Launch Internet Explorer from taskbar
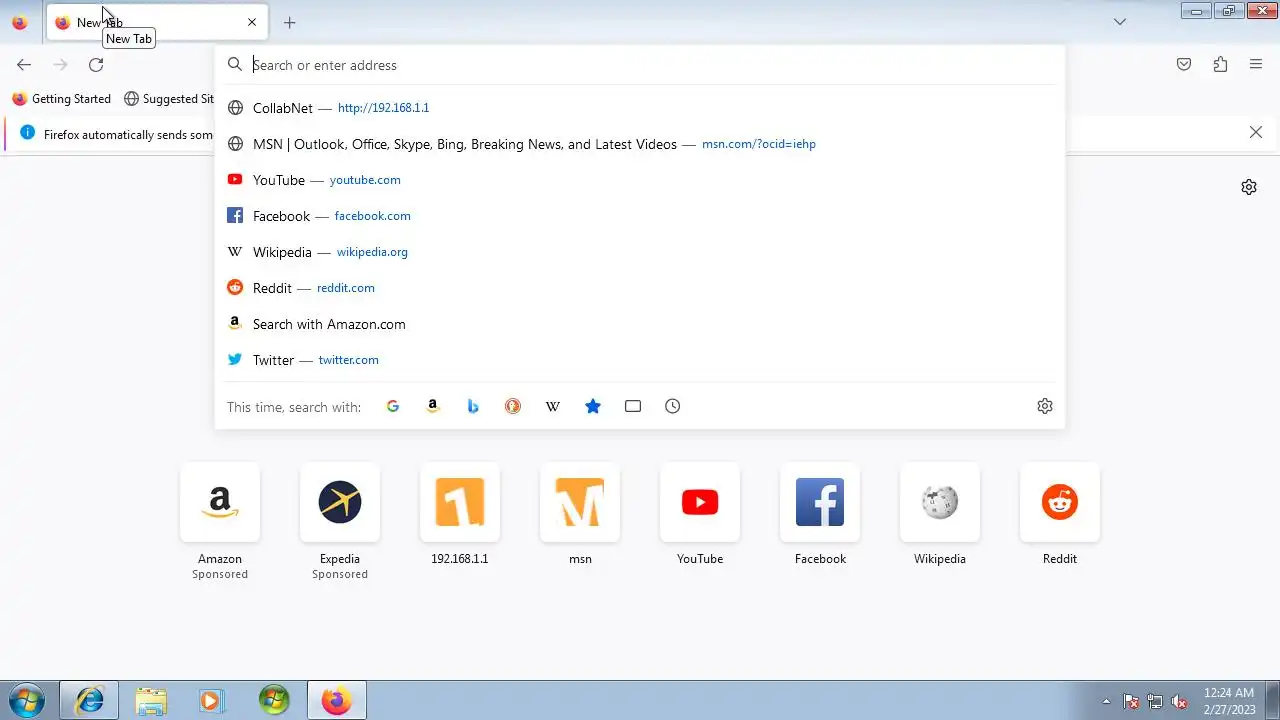Image resolution: width=1280 pixels, height=720 pixels. [x=89, y=701]
